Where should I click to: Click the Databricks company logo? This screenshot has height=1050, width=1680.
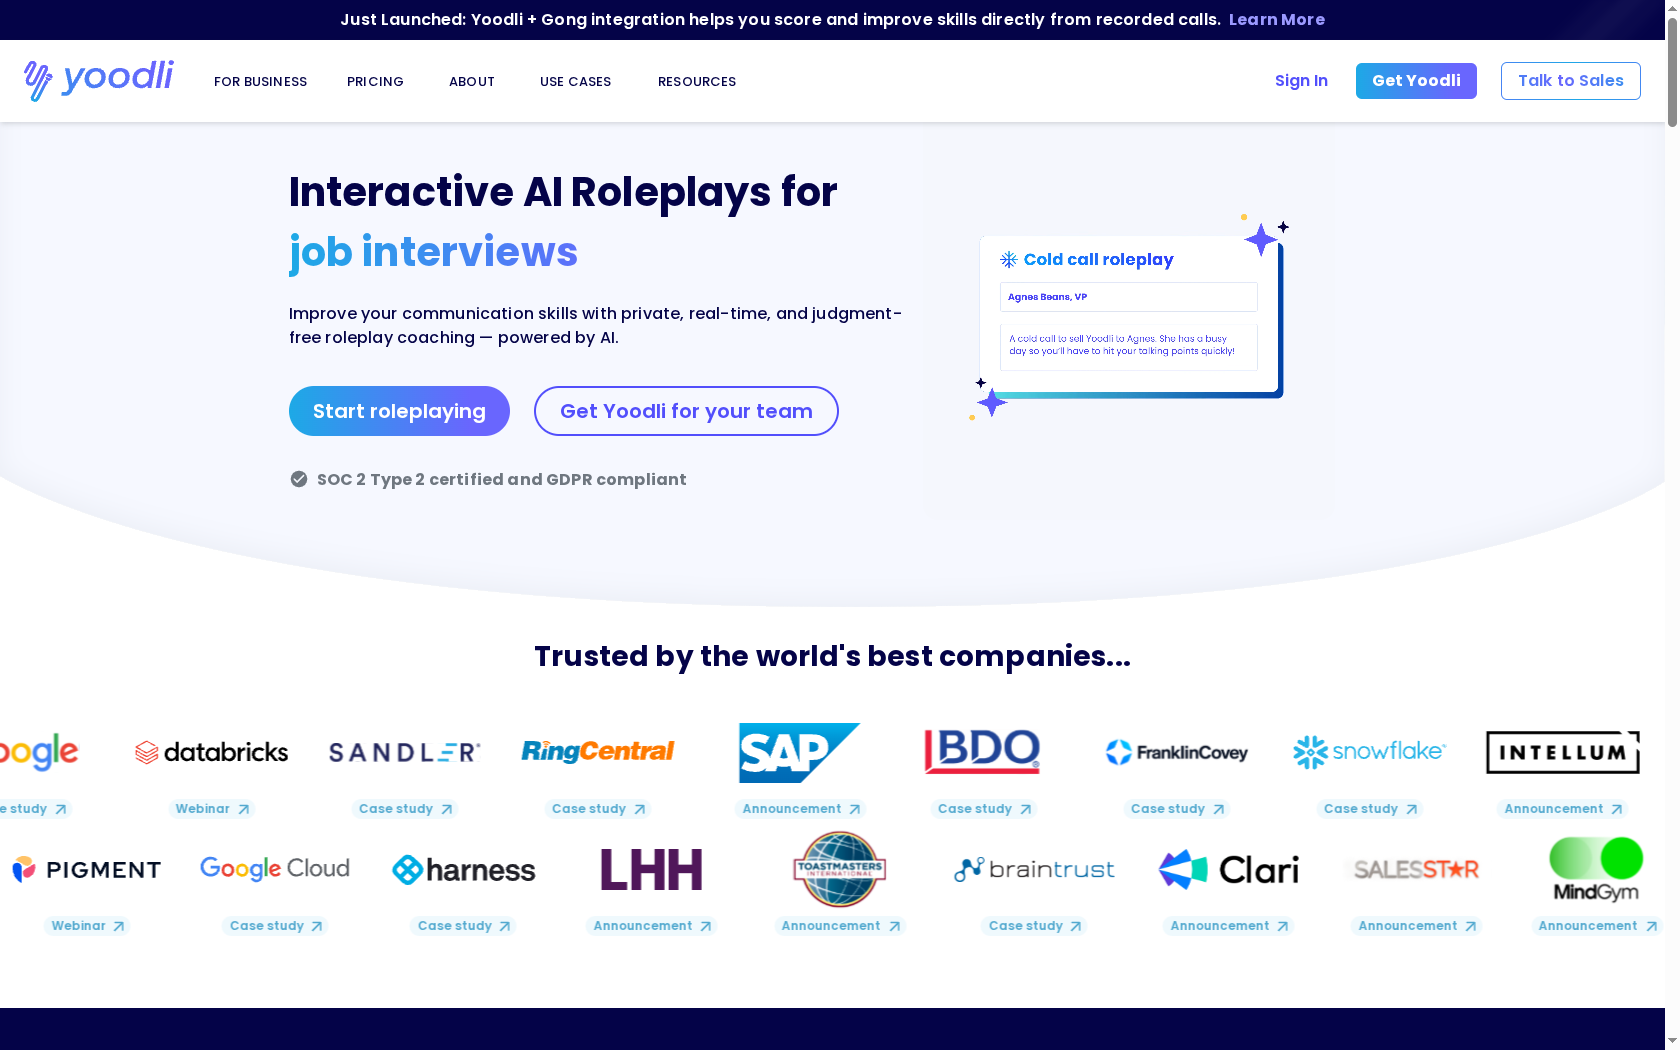click(x=210, y=752)
